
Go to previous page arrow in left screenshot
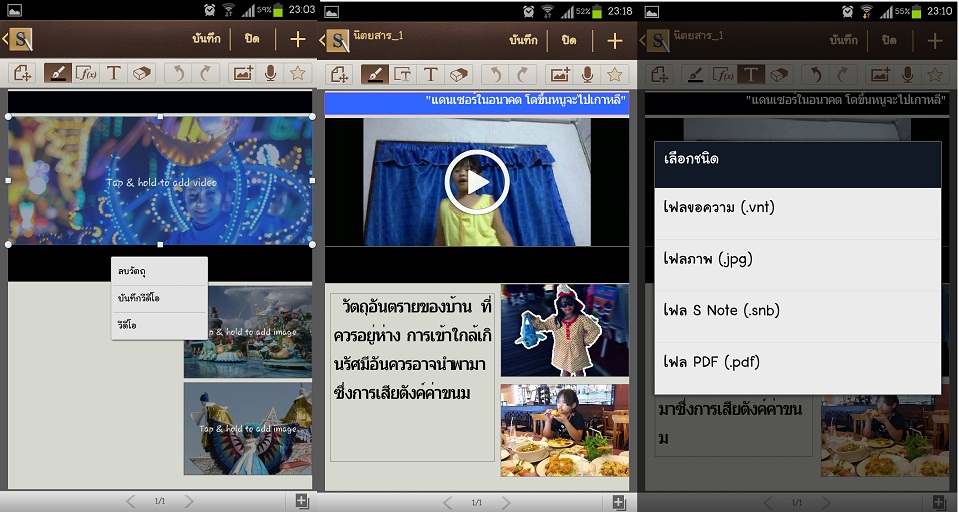[130, 502]
